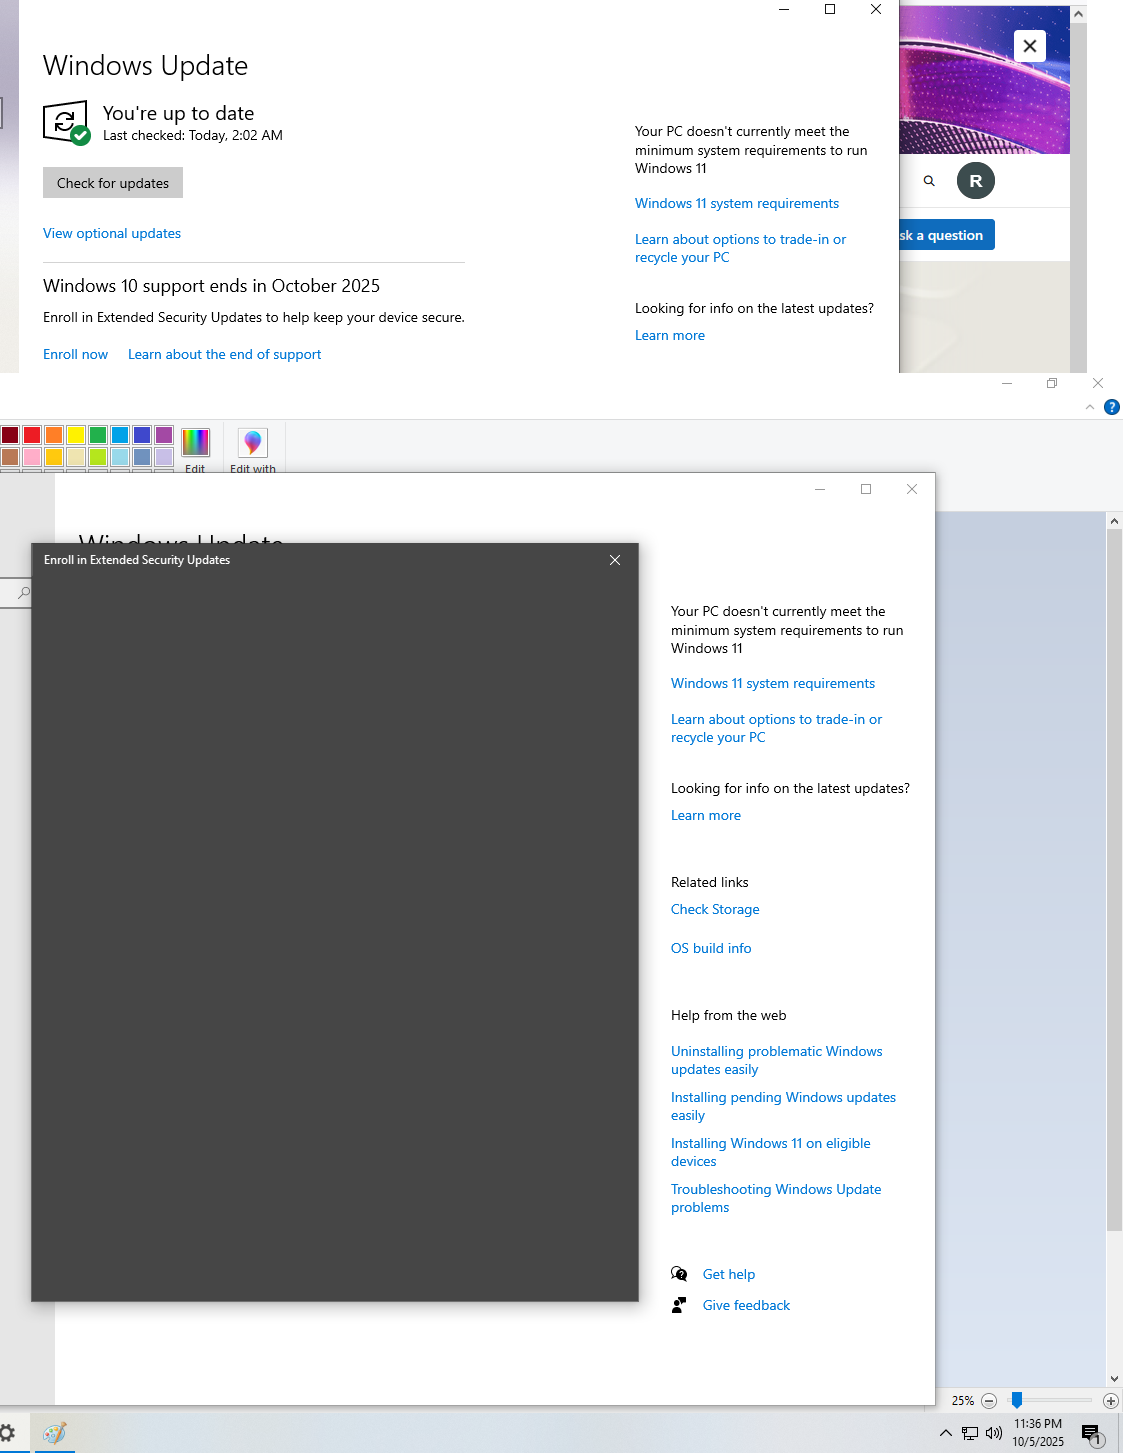Open Paint help question mark icon
This screenshot has height=1455, width=1129.
click(x=1111, y=407)
